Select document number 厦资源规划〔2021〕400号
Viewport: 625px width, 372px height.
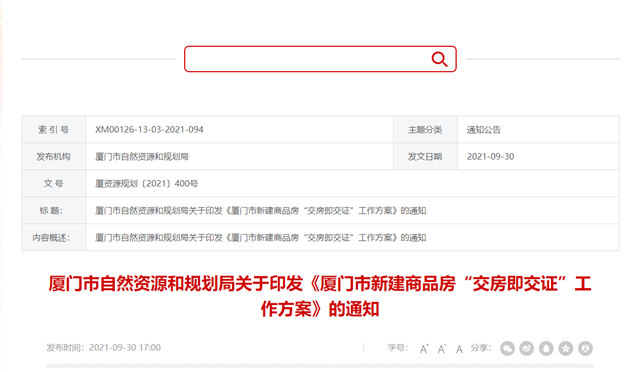tap(146, 184)
